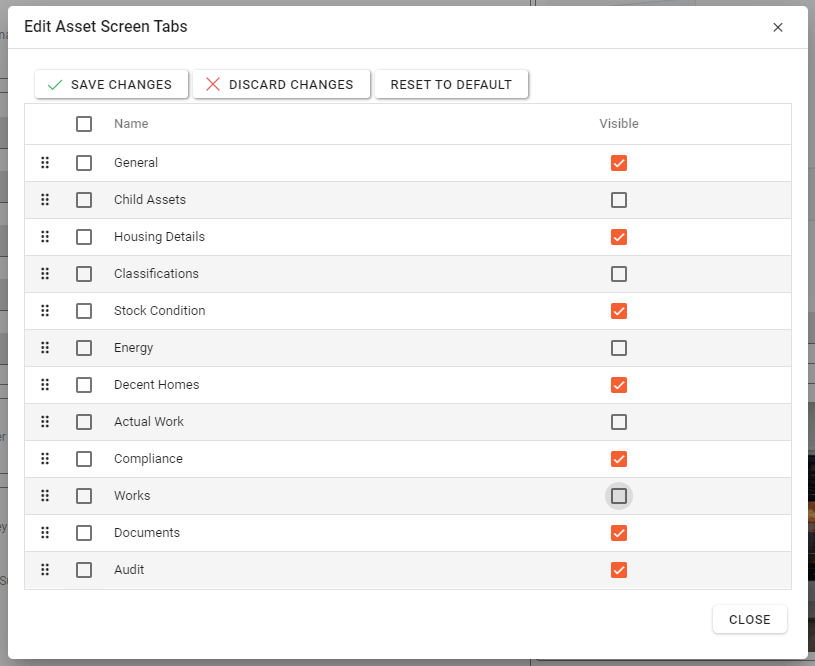Click the drag handle for General row

point(45,163)
